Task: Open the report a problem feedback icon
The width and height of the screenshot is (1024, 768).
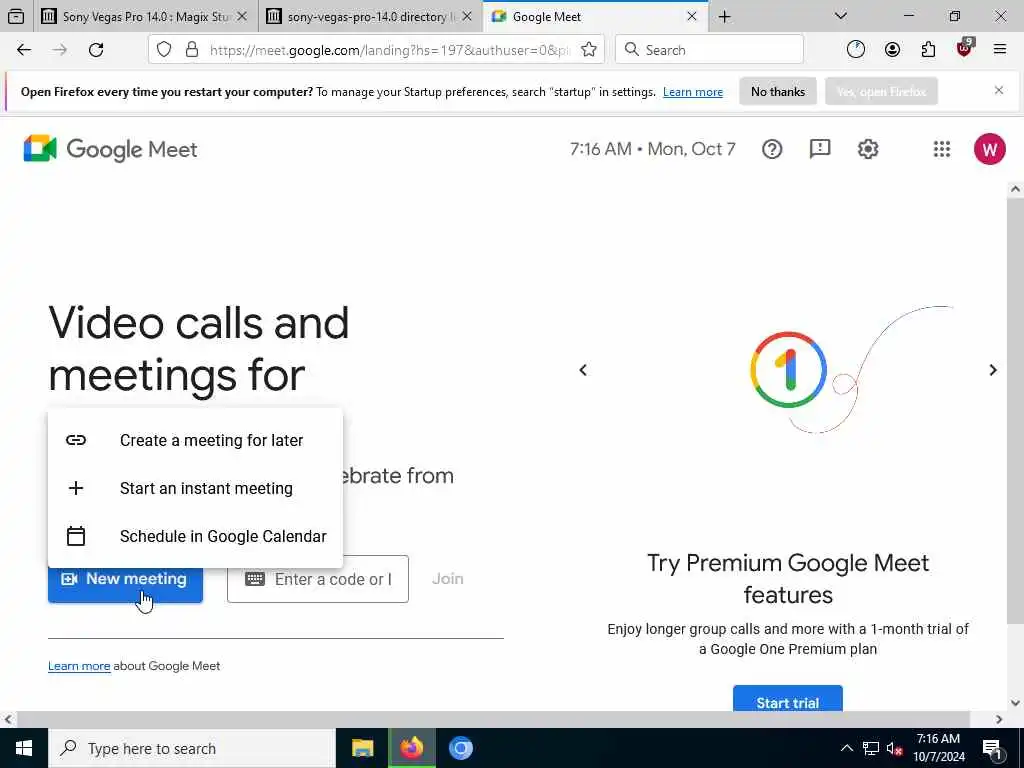Action: [820, 149]
